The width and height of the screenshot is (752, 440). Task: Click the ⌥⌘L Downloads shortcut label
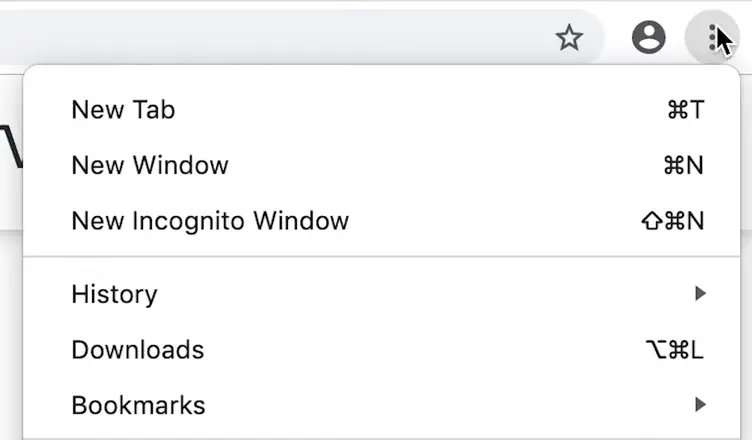pyautogui.click(x=675, y=350)
